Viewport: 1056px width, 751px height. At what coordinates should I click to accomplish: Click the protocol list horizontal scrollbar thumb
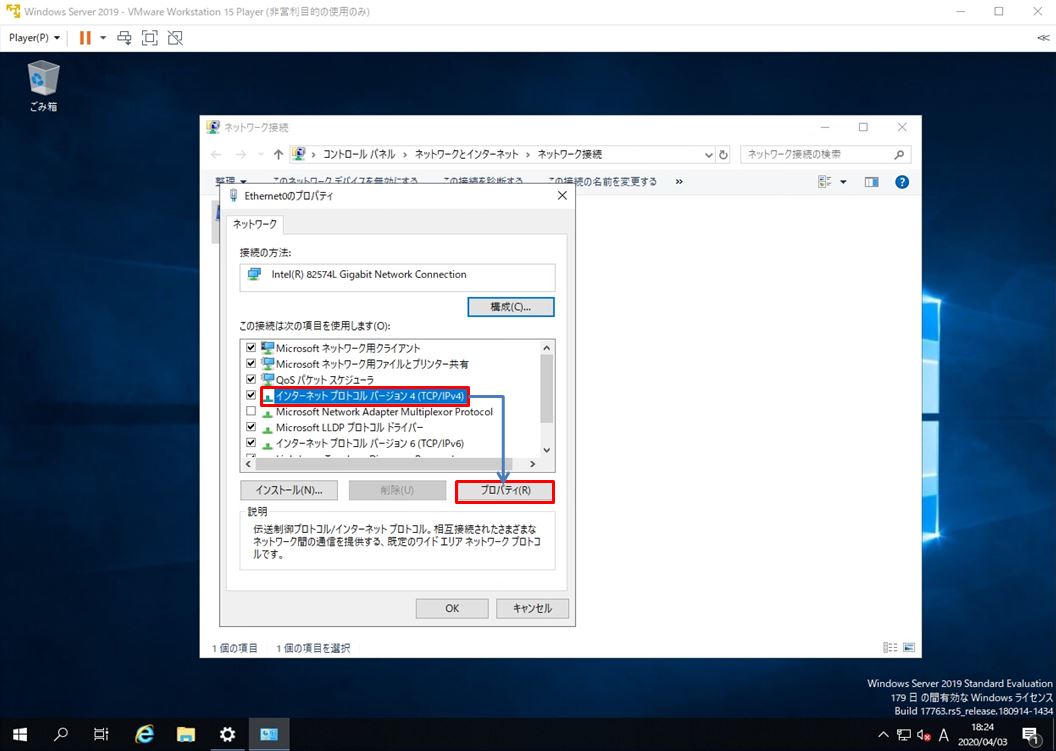pyautogui.click(x=384, y=464)
